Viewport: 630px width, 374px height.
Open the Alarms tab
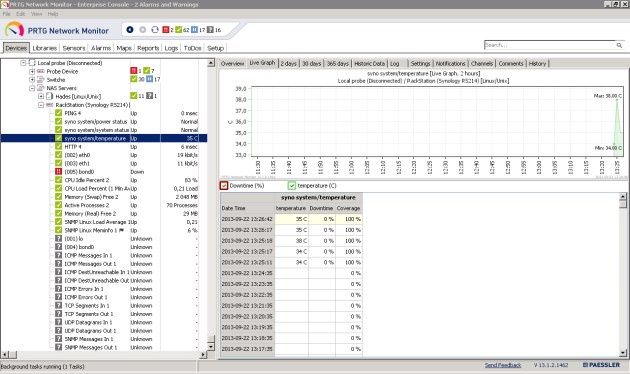pyautogui.click(x=101, y=48)
